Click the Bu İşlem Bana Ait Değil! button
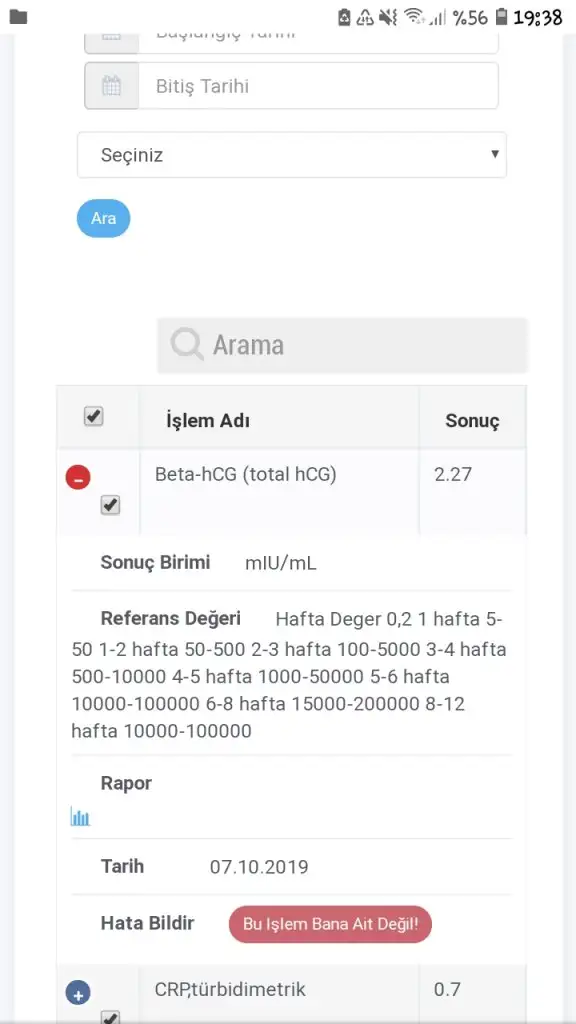576x1024 pixels. point(330,924)
